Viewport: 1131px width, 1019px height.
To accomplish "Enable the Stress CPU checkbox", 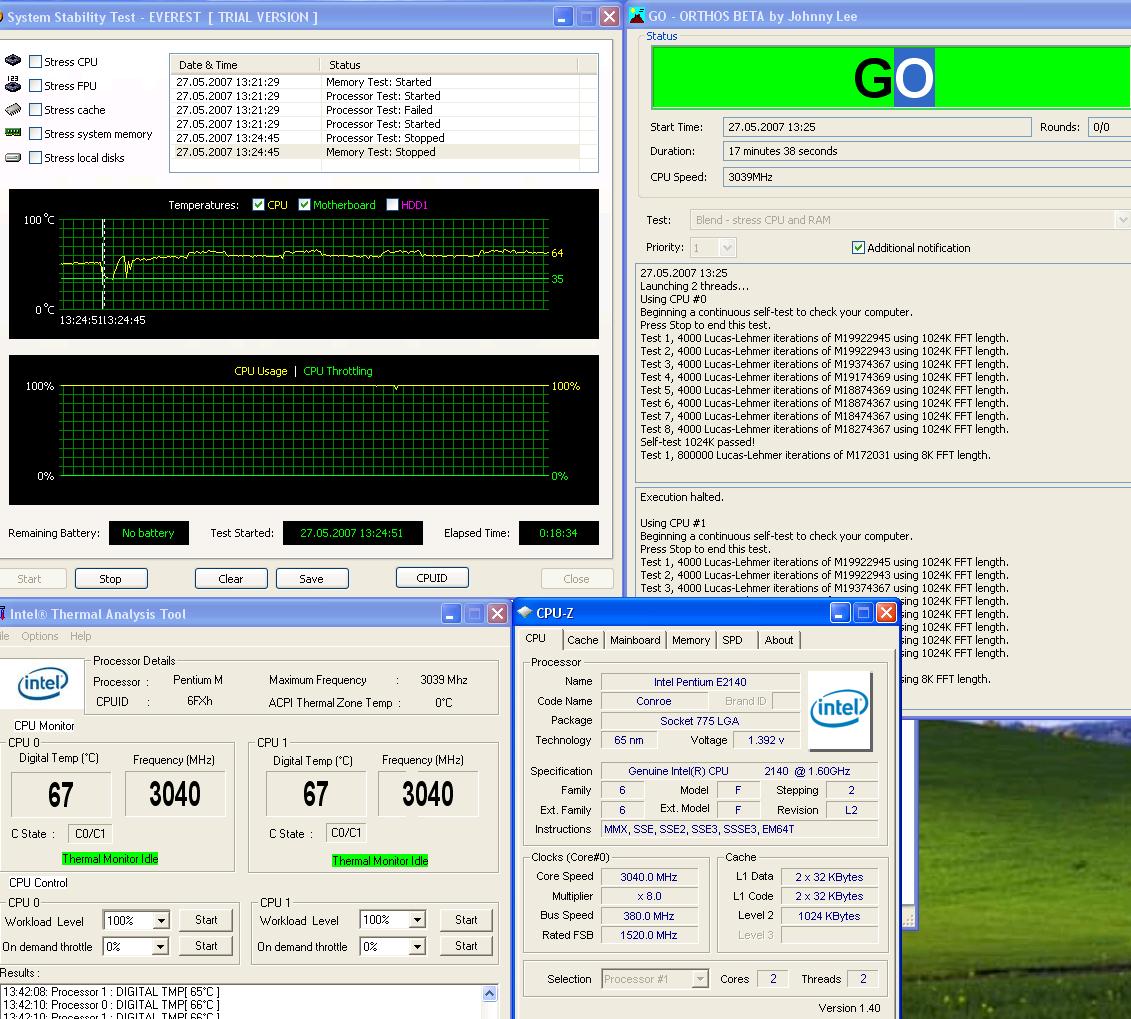I will [35, 61].
